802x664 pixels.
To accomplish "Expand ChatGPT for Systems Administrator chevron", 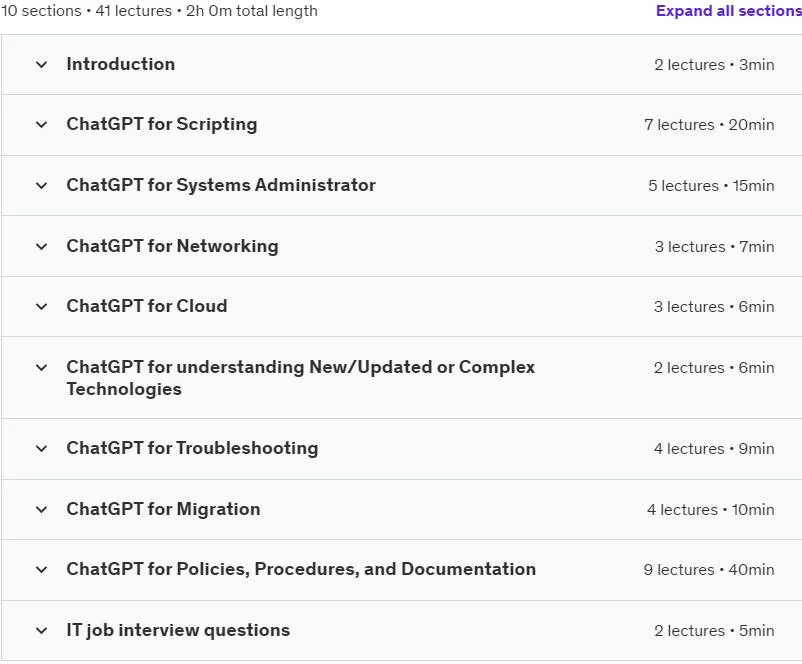I will tap(41, 186).
